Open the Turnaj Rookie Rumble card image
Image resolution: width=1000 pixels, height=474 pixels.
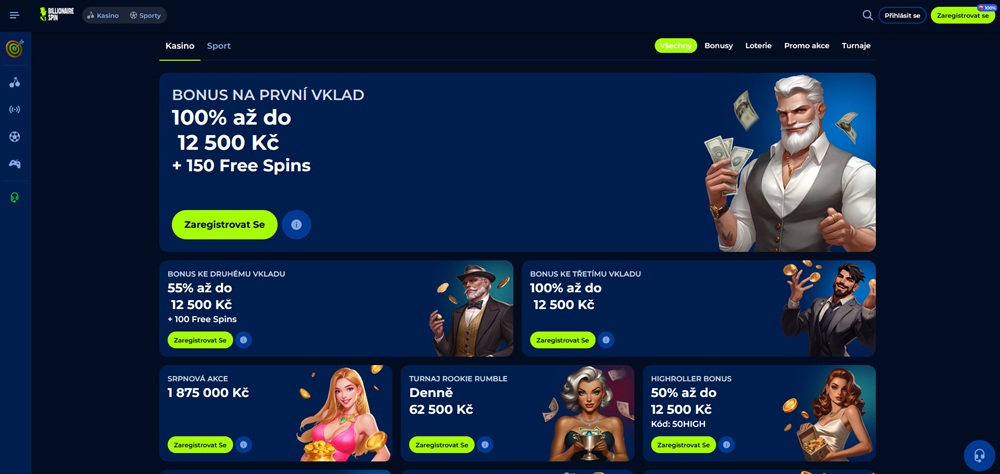coord(585,413)
